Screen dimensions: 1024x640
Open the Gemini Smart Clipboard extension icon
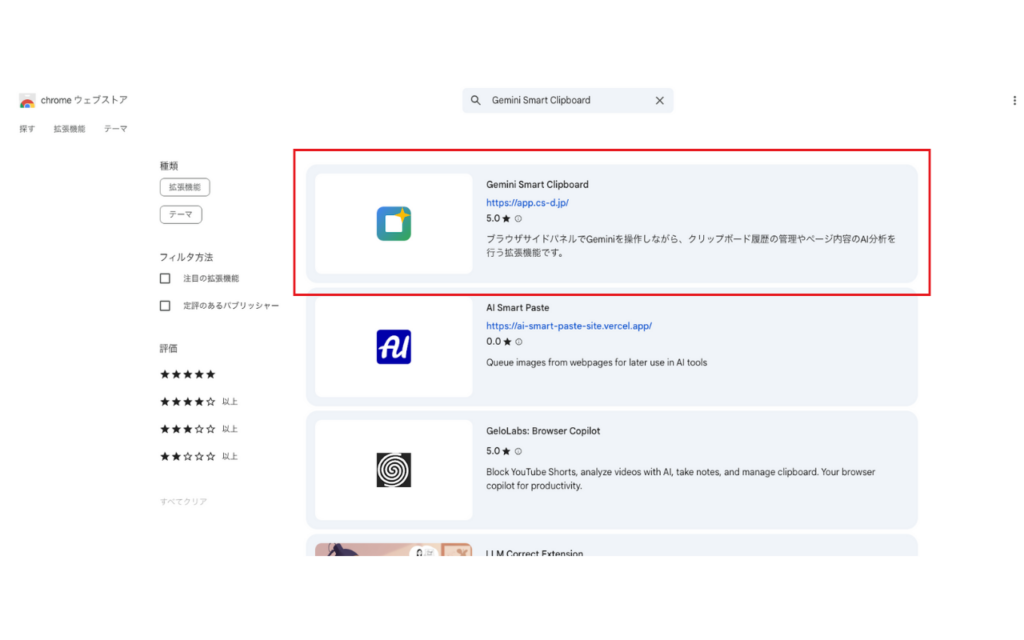click(x=393, y=223)
